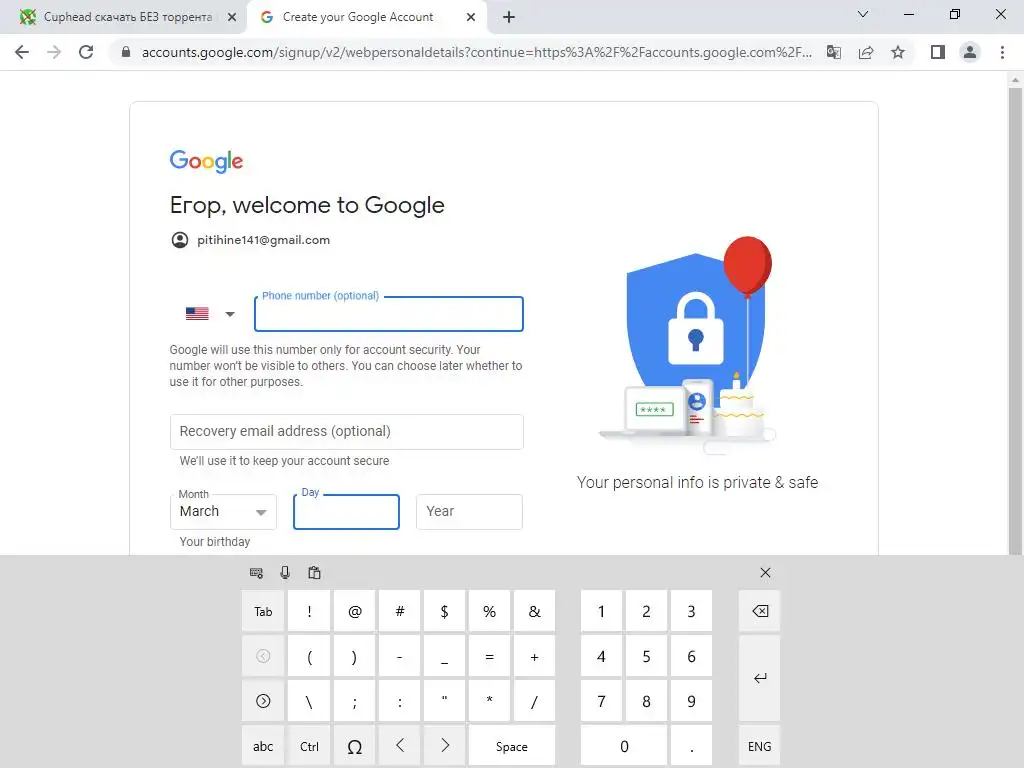Tap the backspace key on touch keyboard
This screenshot has height=768, width=1024.
tap(760, 611)
